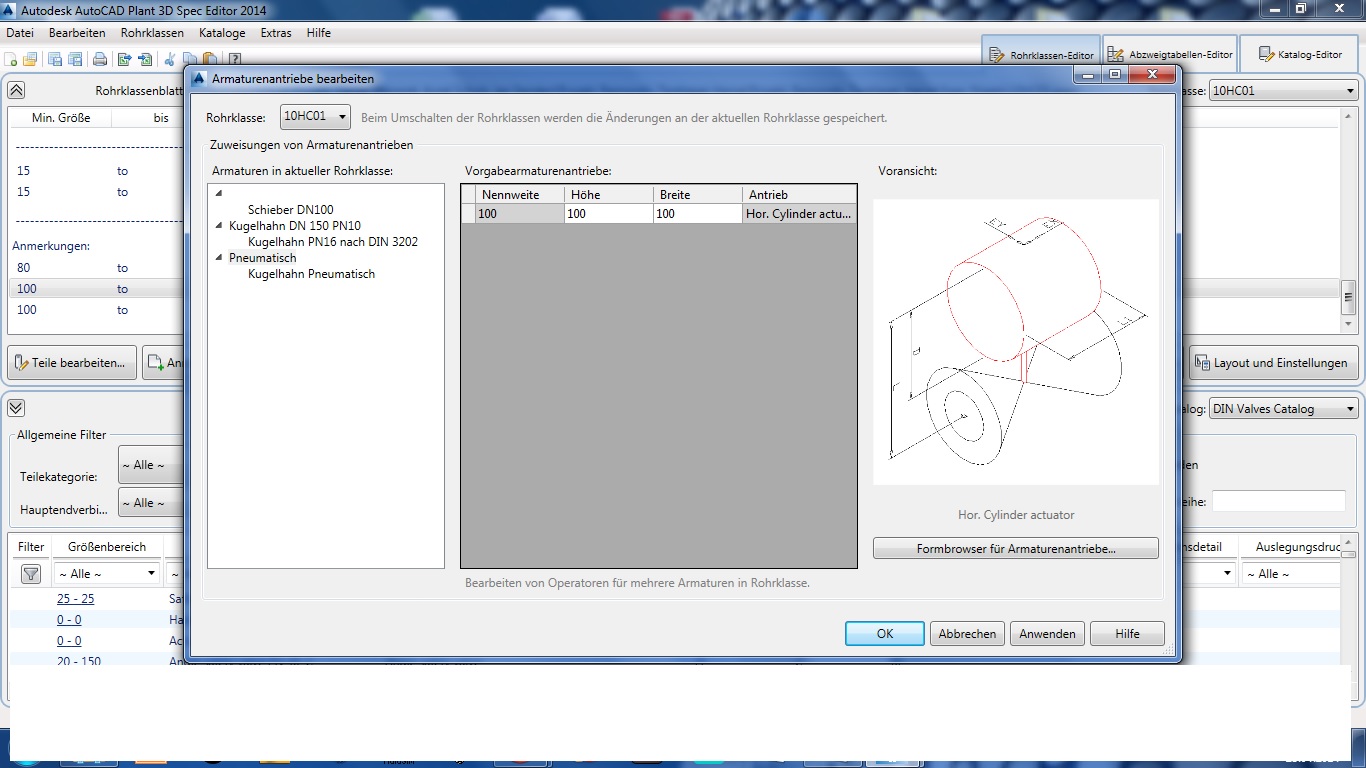The width and height of the screenshot is (1366, 768).
Task: Open the Rohrklasse 10HC01 dropdown in dialog
Action: [315, 117]
